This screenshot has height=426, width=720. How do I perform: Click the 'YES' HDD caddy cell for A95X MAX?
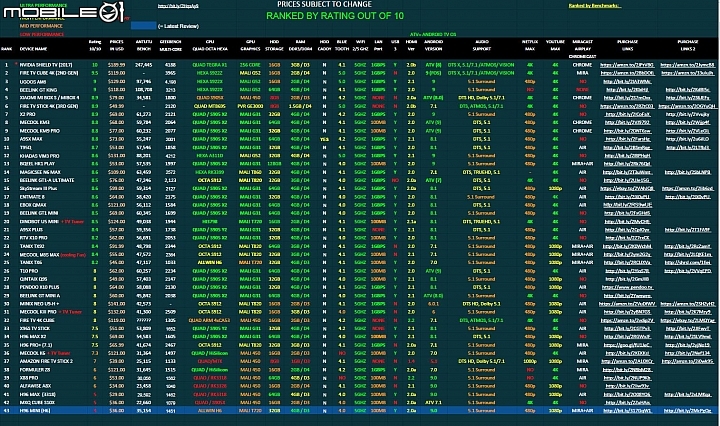[x=324, y=139]
